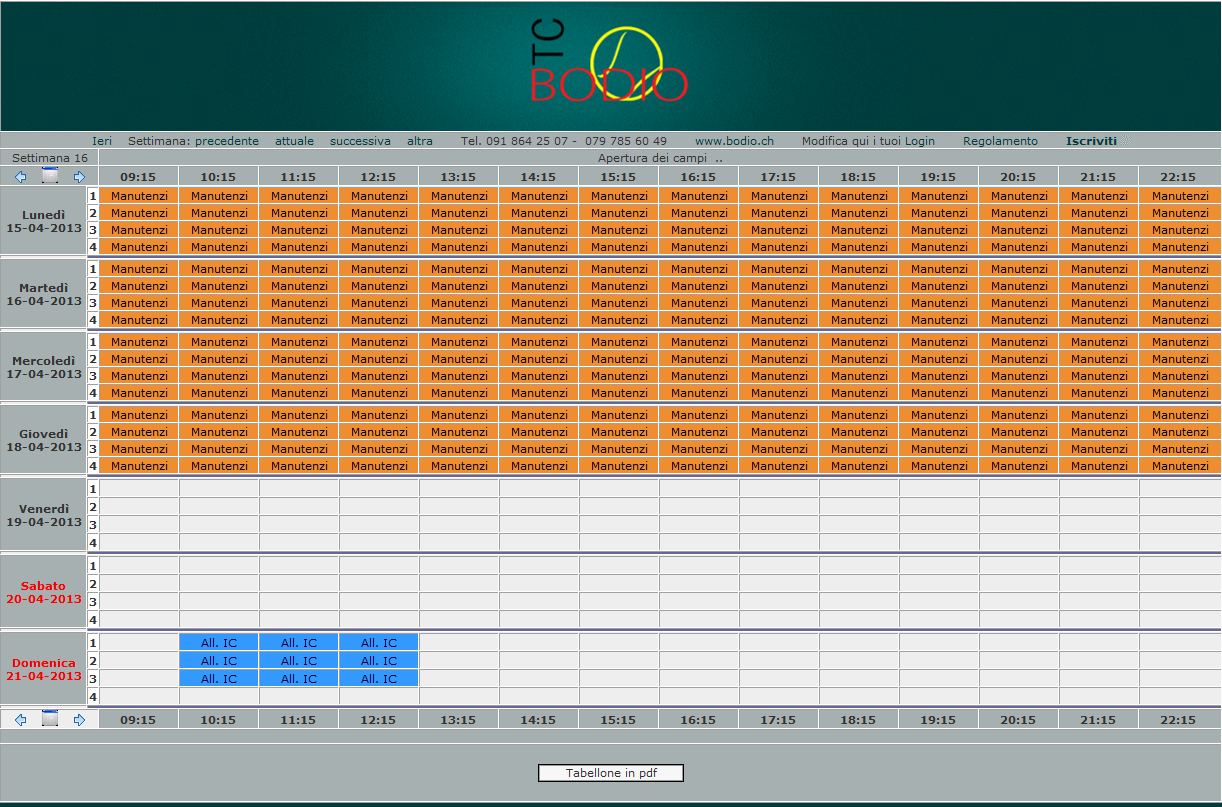Viewport: 1222px width, 807px height.
Task: Go to yesterday via the Ieri link
Action: [102, 141]
